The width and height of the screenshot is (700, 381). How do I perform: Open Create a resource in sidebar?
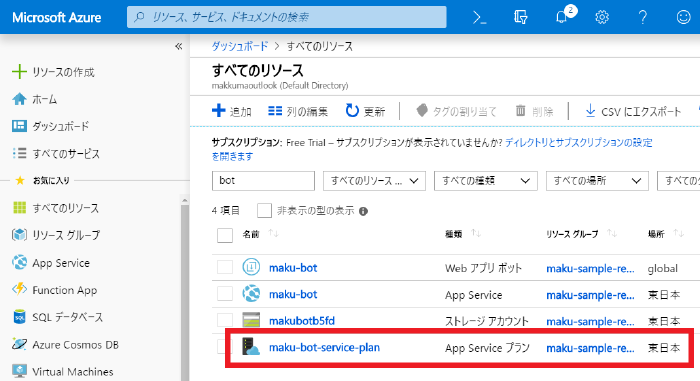tap(63, 72)
